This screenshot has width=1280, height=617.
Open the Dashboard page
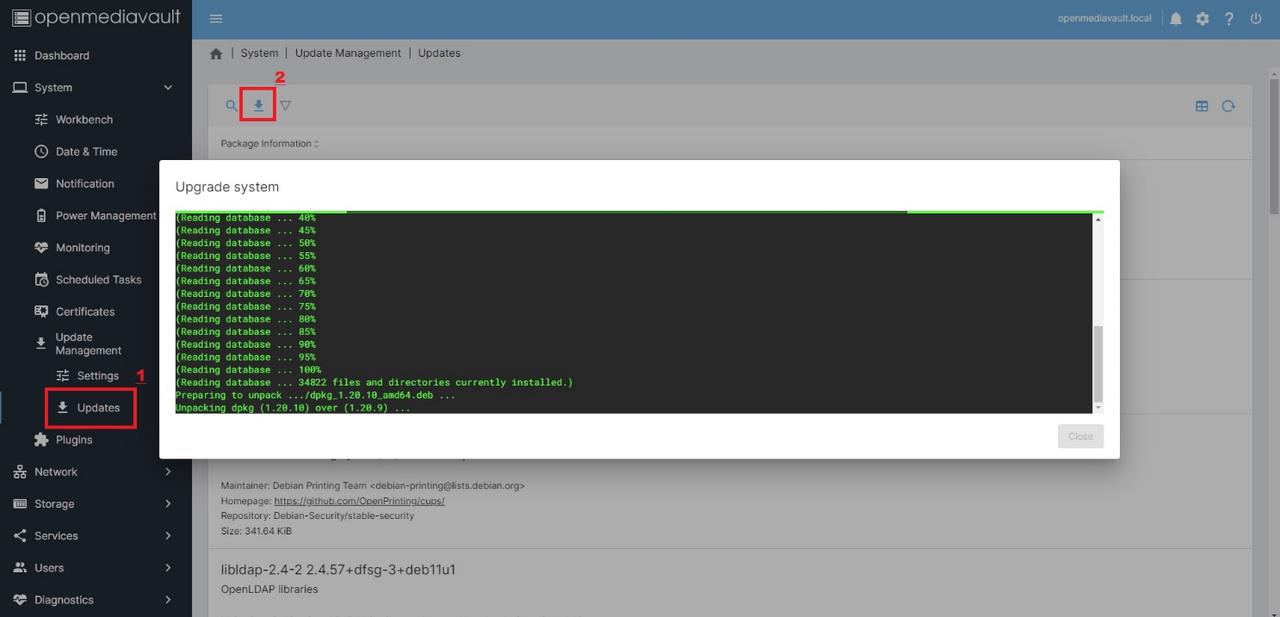pyautogui.click(x=61, y=56)
